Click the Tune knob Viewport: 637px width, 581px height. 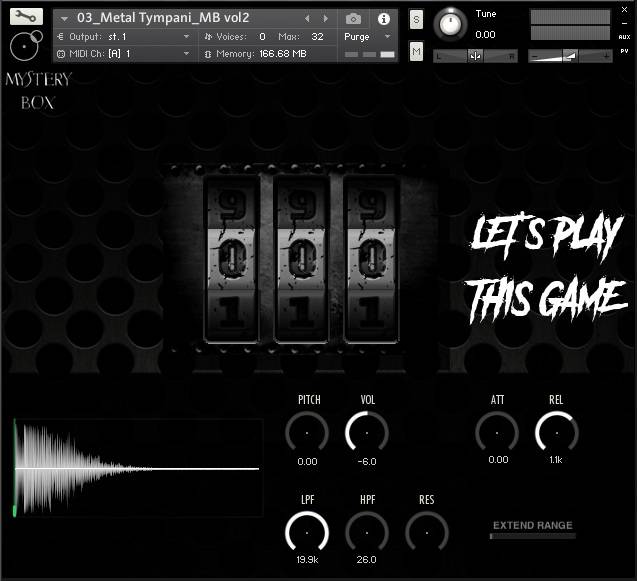click(452, 24)
